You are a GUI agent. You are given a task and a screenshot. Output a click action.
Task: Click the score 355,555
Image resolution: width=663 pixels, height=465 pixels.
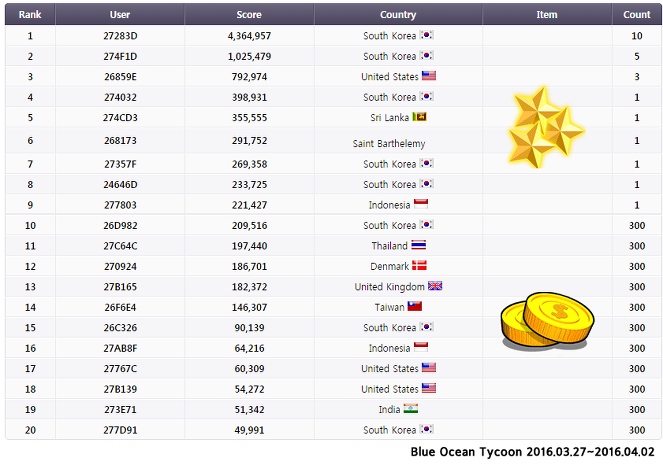click(x=249, y=118)
